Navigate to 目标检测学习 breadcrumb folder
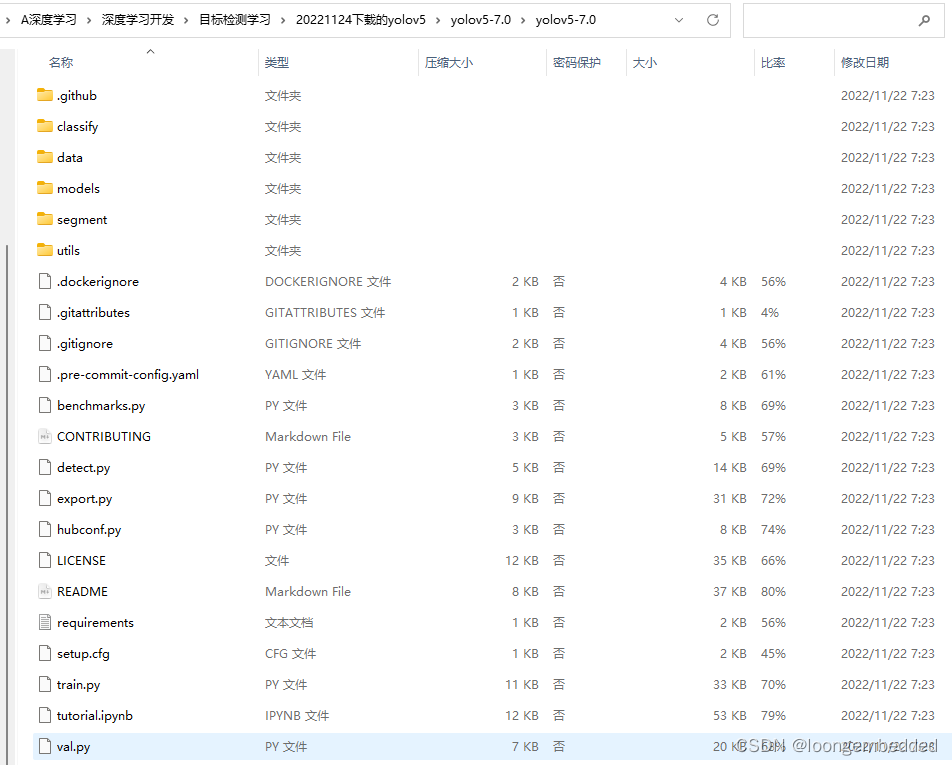 (x=235, y=20)
